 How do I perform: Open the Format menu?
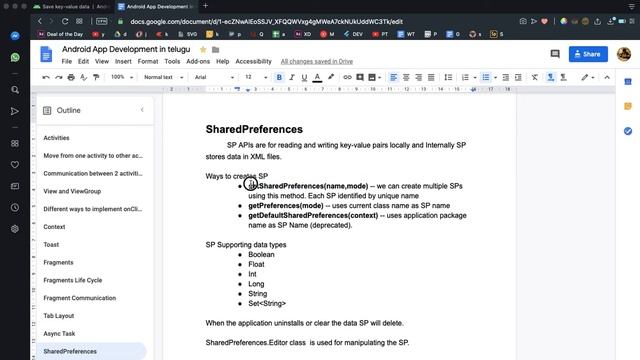[148, 61]
